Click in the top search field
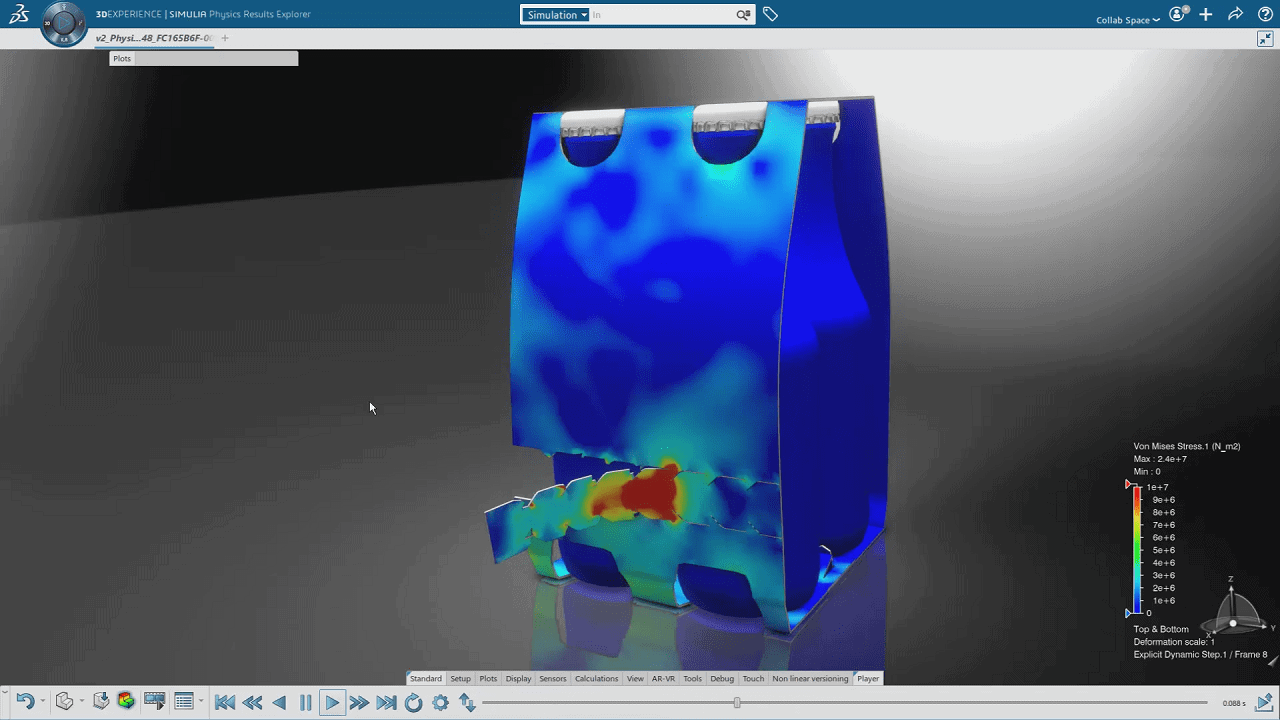The height and width of the screenshot is (720, 1280). 660,15
